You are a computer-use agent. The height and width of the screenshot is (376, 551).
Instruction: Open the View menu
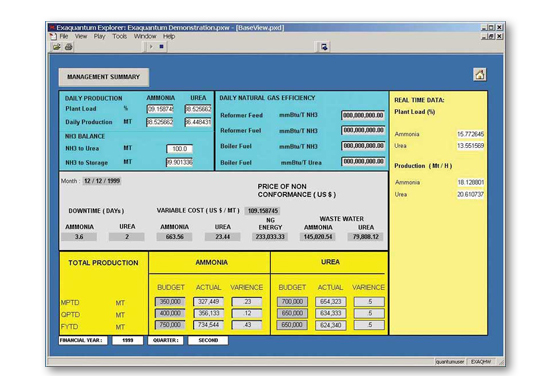coord(80,36)
